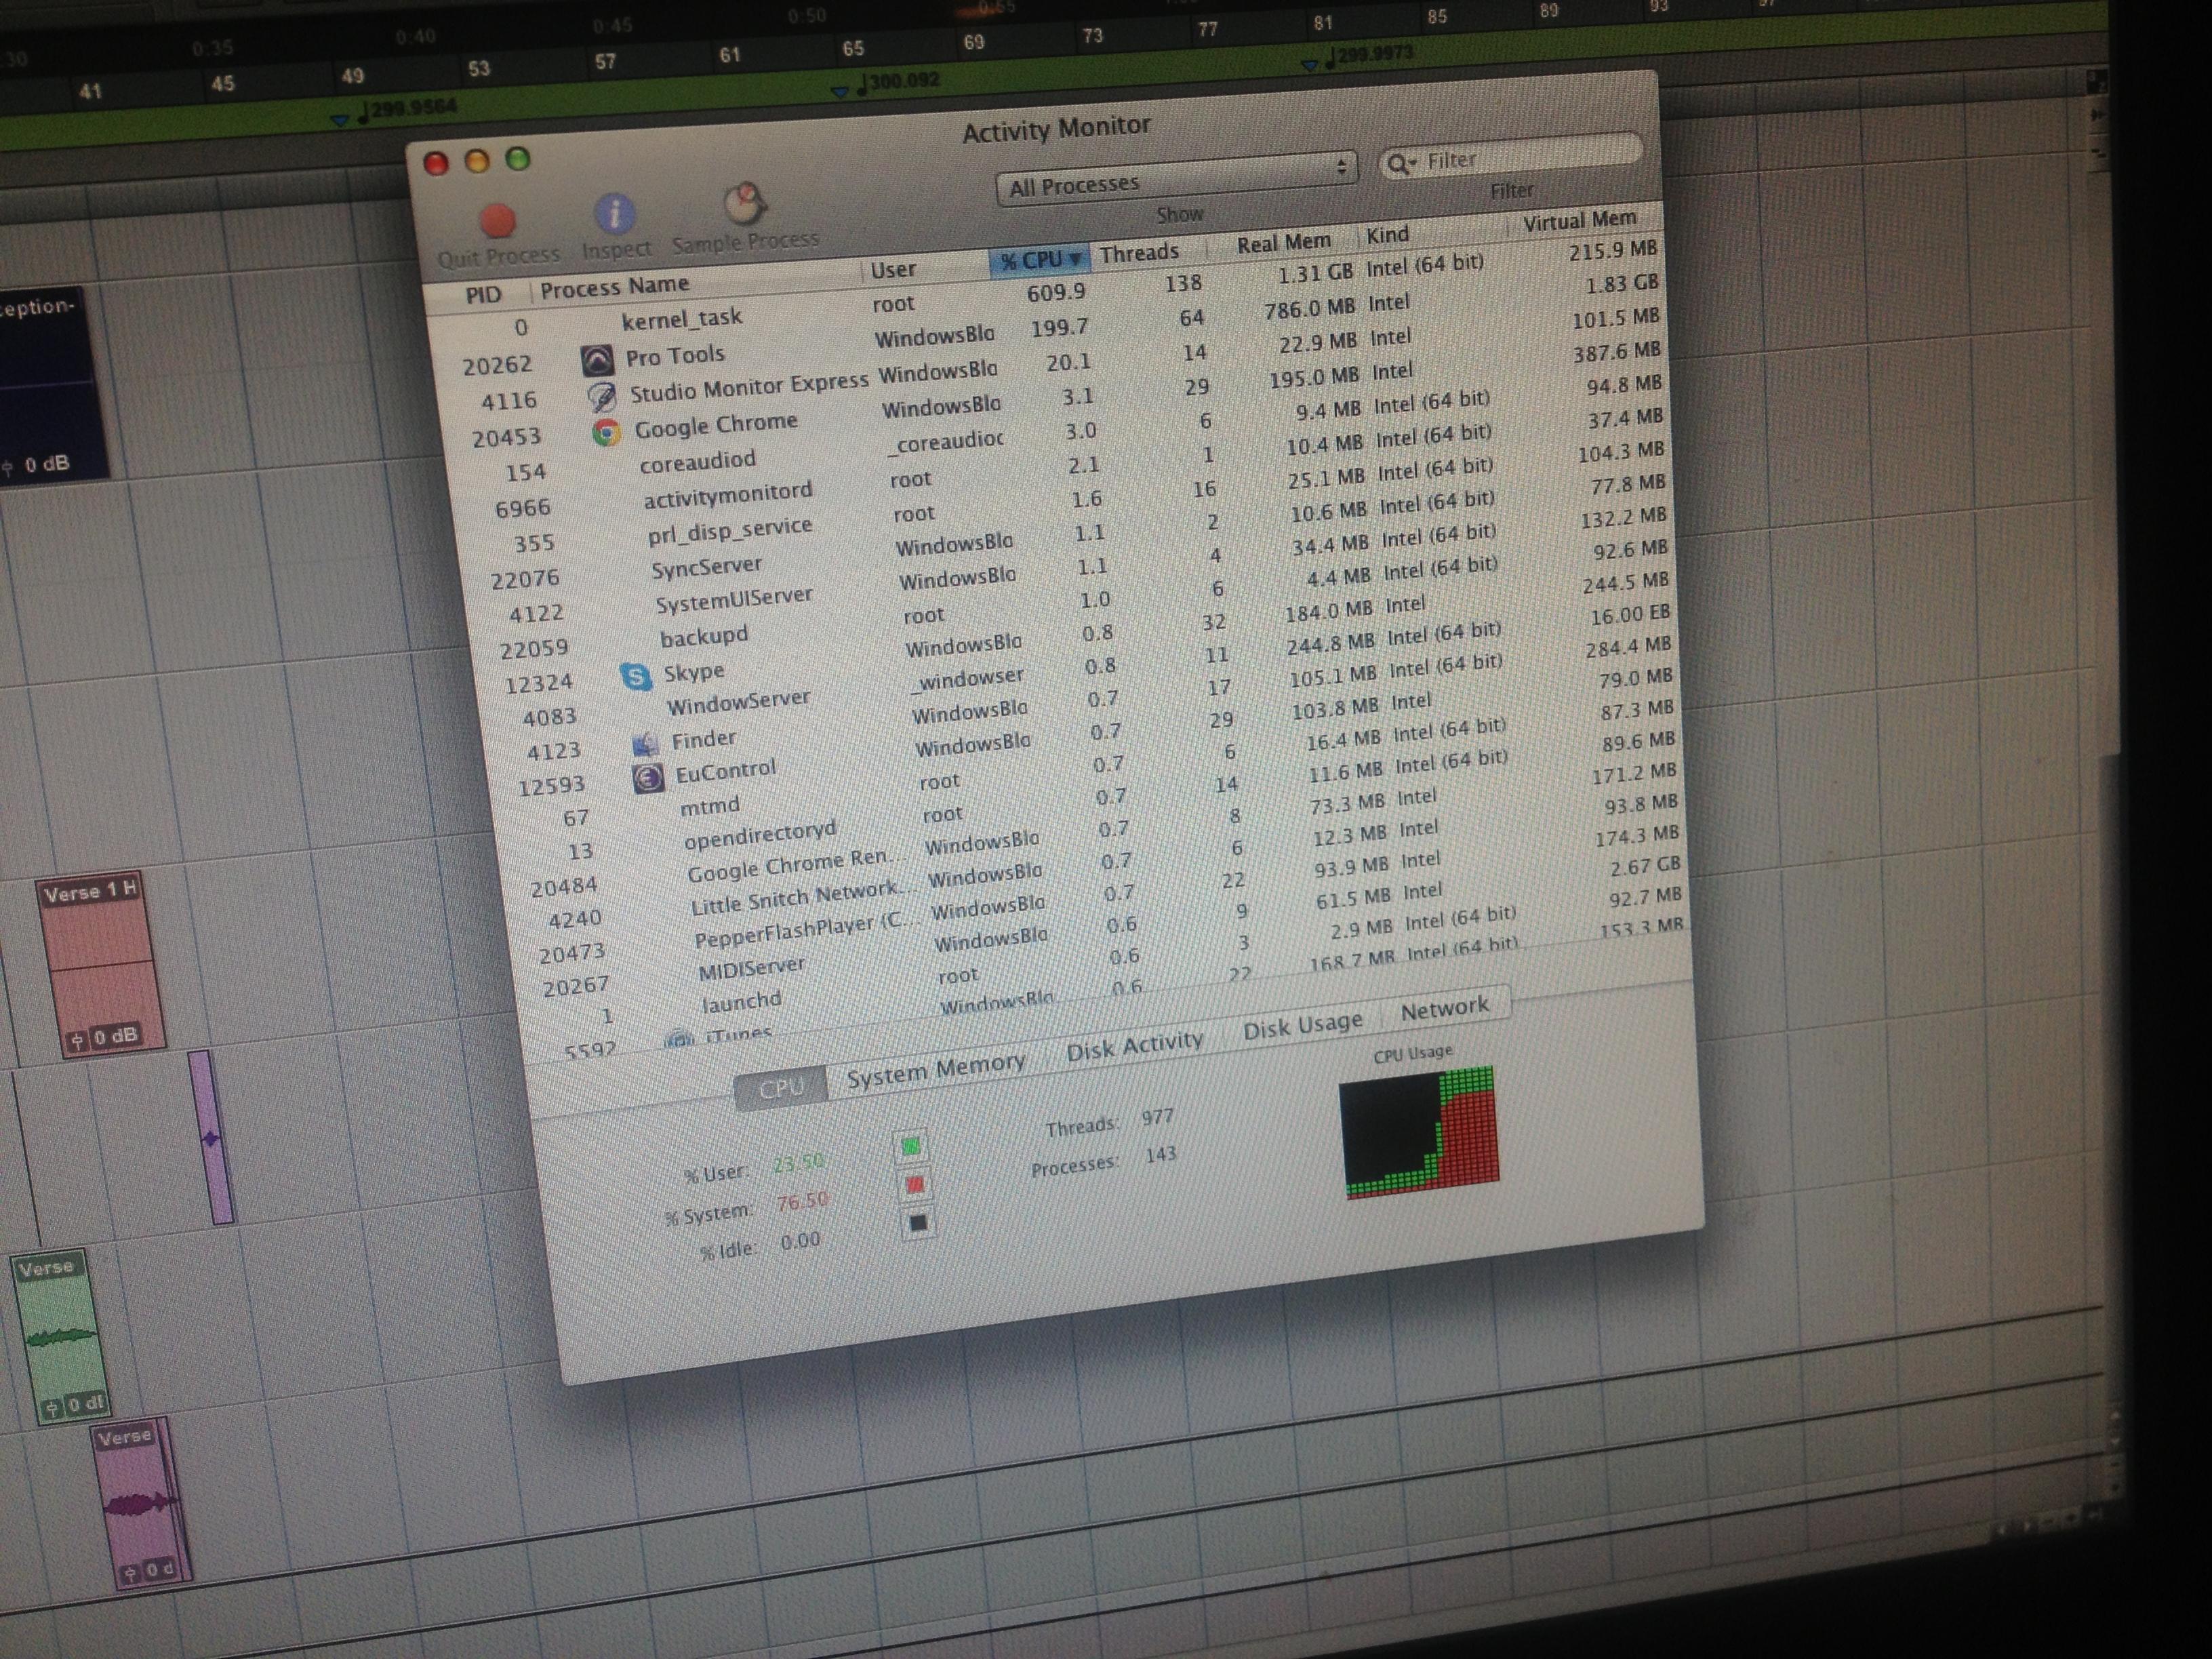Click the Inspect info icon
Image resolution: width=2212 pixels, height=1659 pixels.
614,213
